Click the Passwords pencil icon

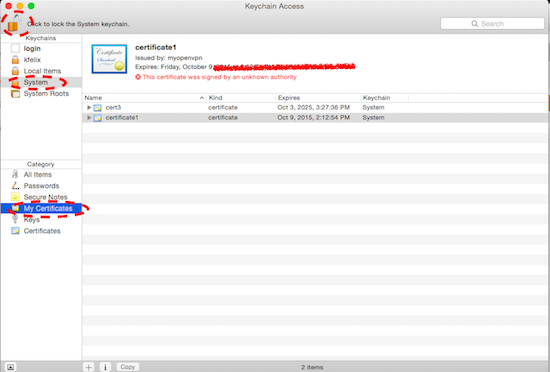coord(15,185)
